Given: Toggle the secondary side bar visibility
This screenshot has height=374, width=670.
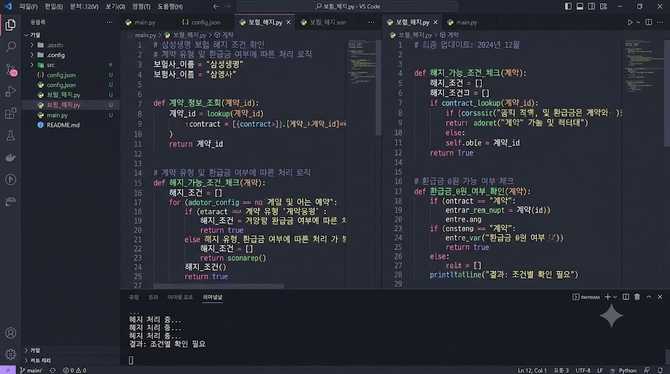Looking at the screenshot, I should [x=591, y=6].
